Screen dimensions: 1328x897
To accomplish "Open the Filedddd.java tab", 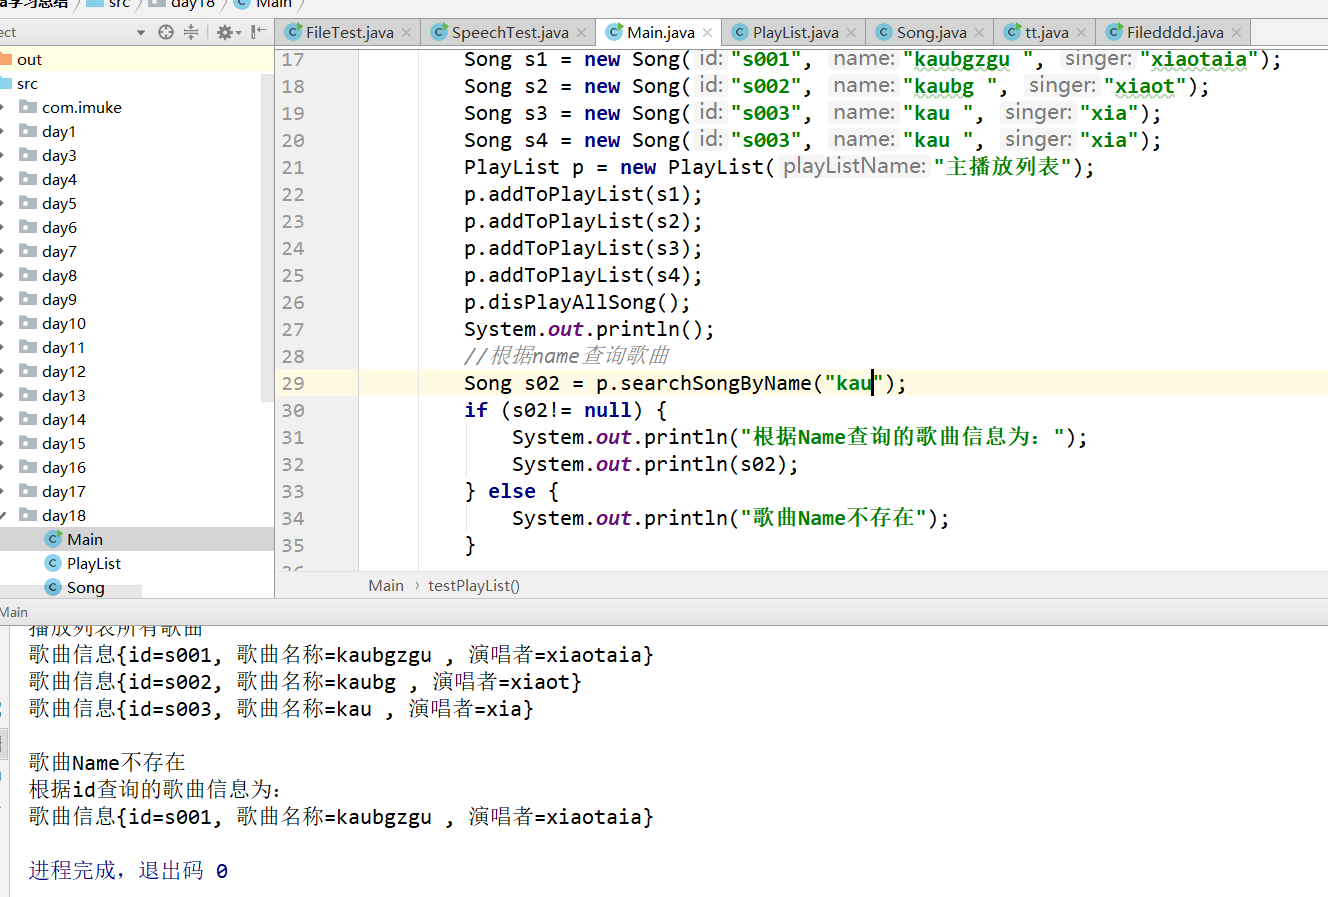I will 1175,32.
